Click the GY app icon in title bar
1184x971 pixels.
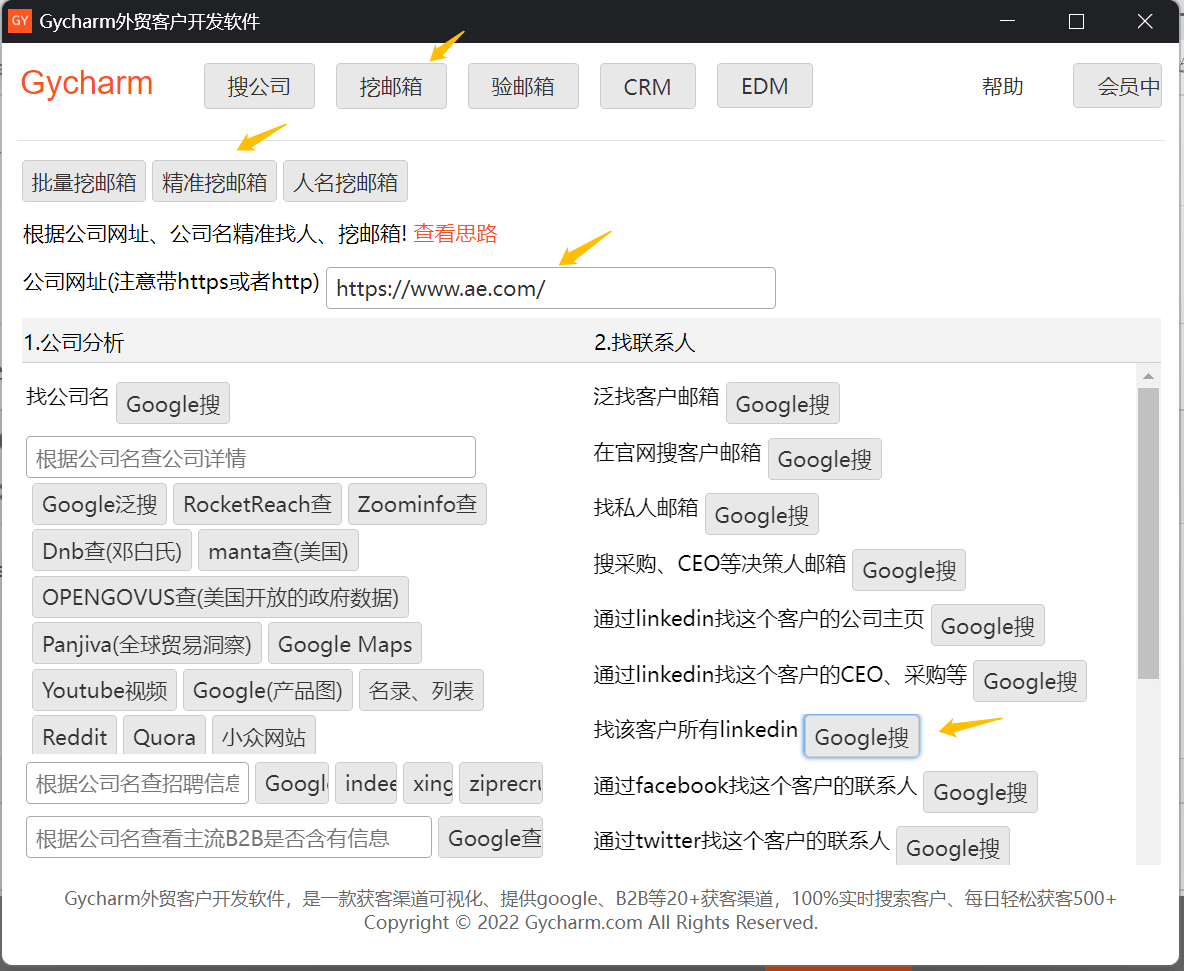[x=20, y=20]
